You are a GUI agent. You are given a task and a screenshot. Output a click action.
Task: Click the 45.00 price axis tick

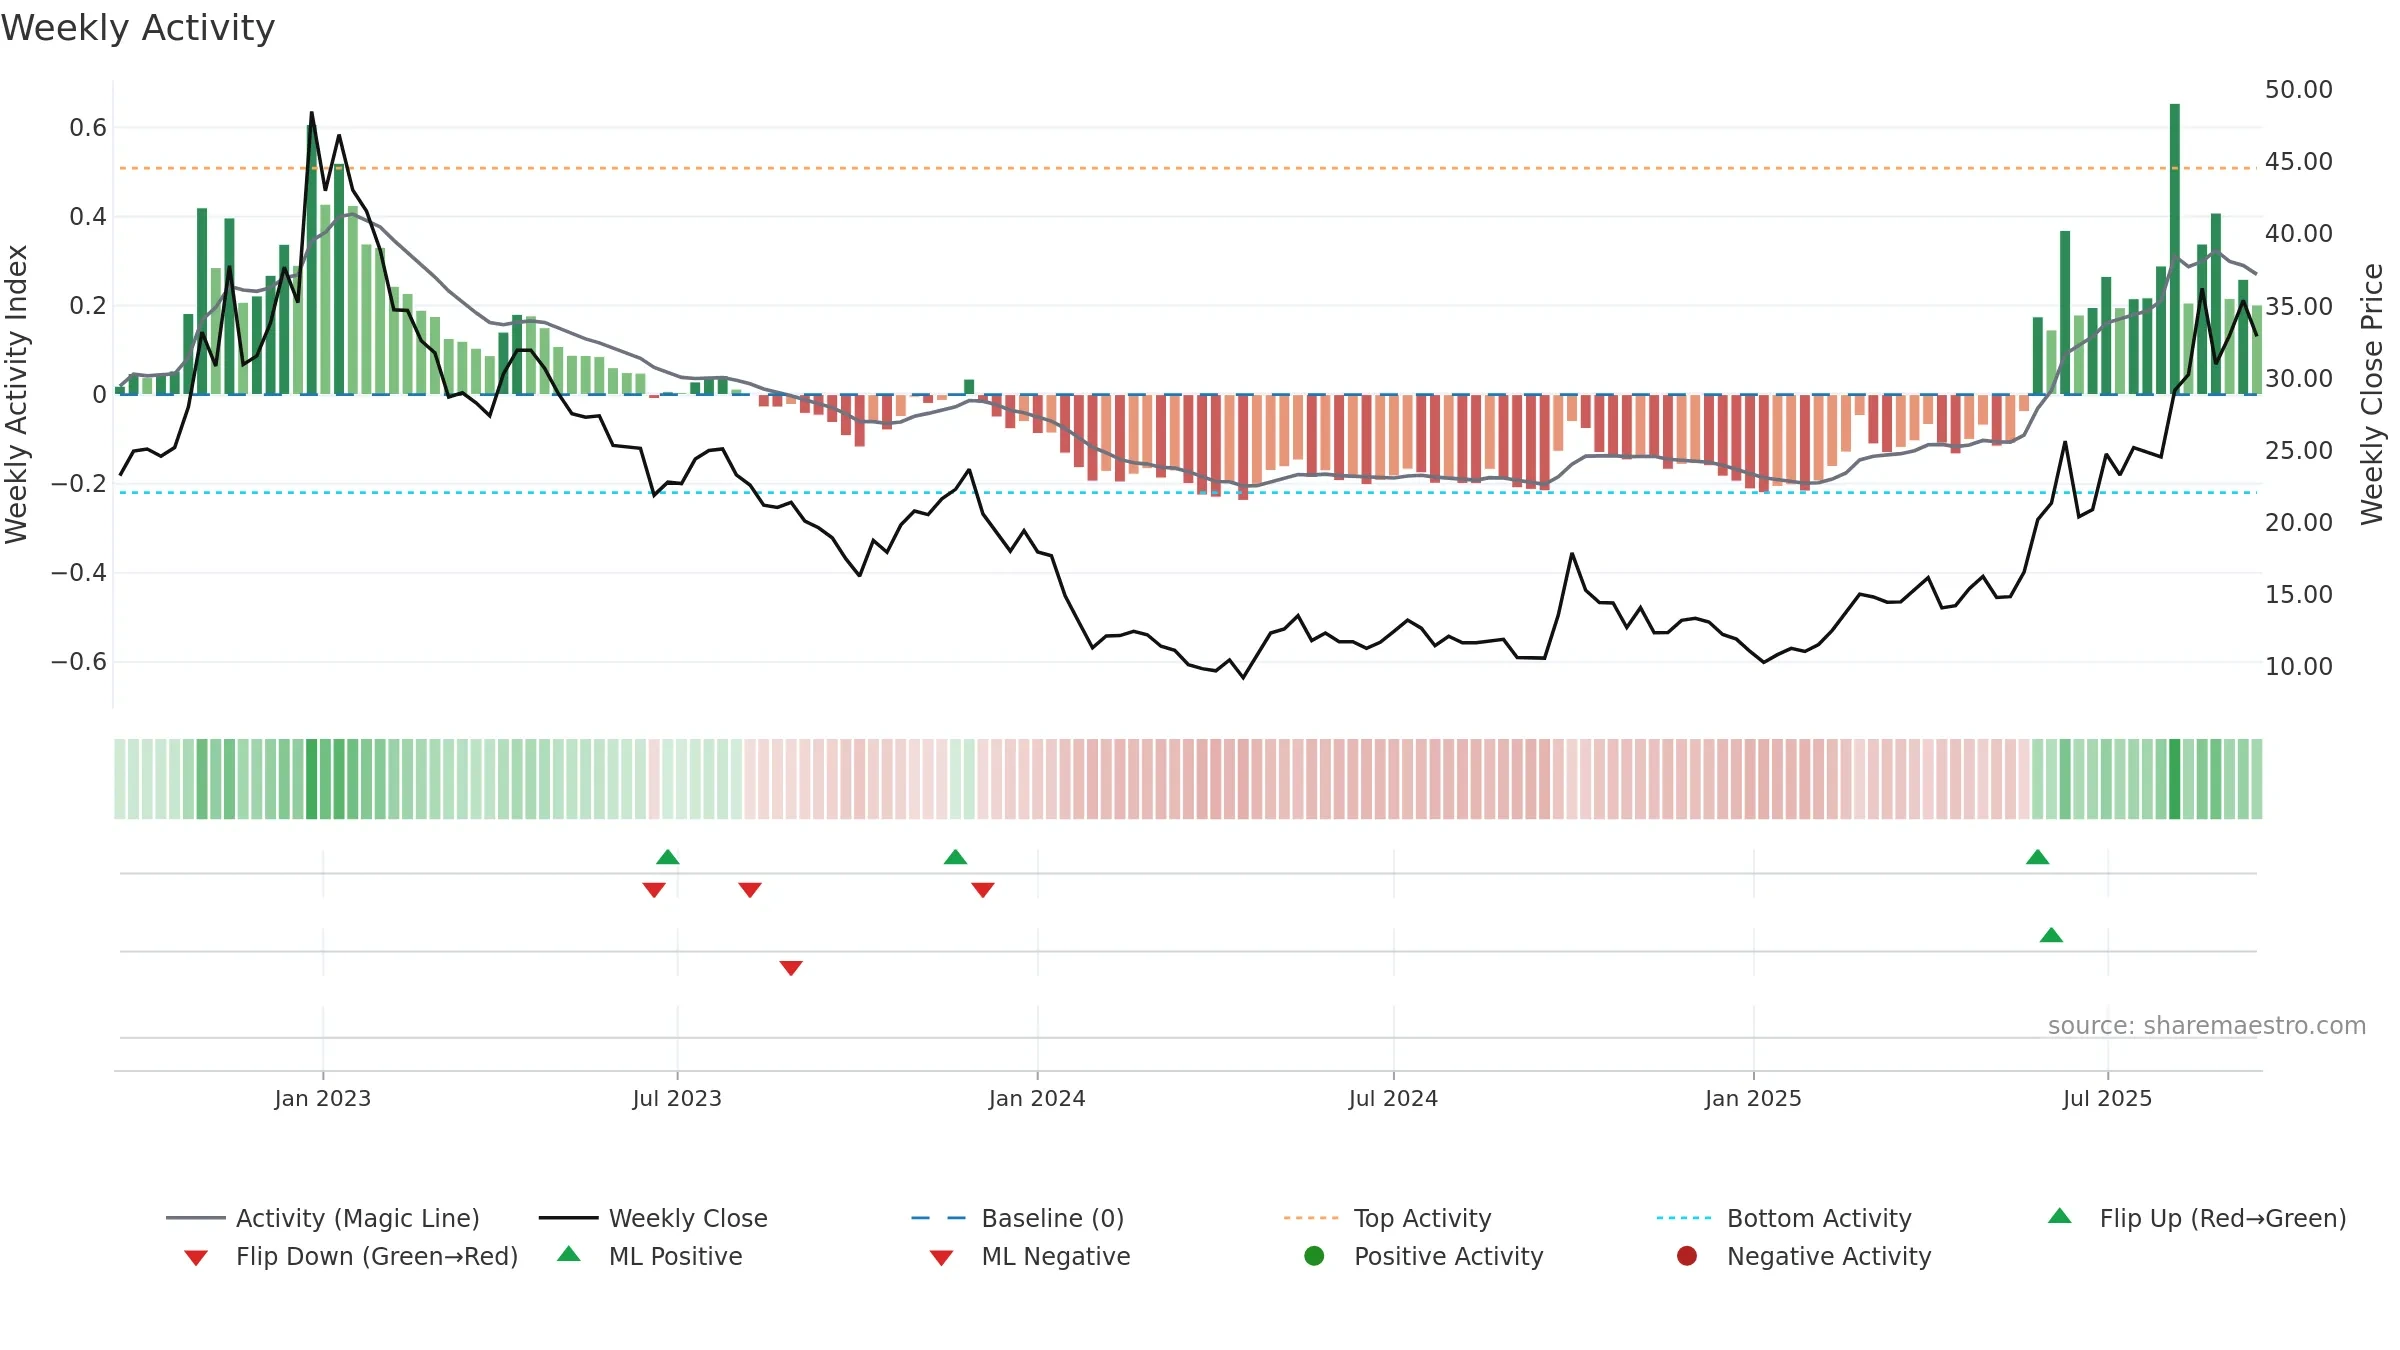[2299, 161]
